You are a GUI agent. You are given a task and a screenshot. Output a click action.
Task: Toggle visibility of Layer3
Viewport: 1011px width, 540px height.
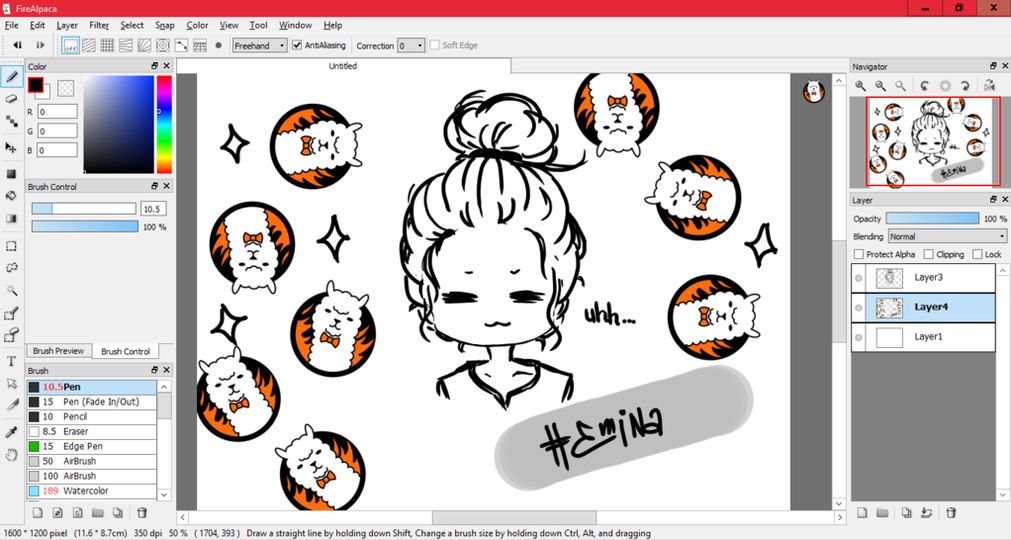[x=858, y=278]
